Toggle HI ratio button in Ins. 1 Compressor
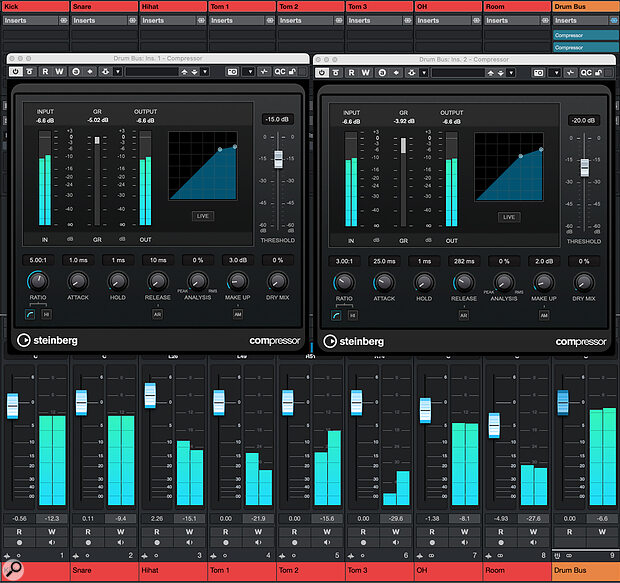Viewport: 620px width, 583px height. [x=46, y=314]
